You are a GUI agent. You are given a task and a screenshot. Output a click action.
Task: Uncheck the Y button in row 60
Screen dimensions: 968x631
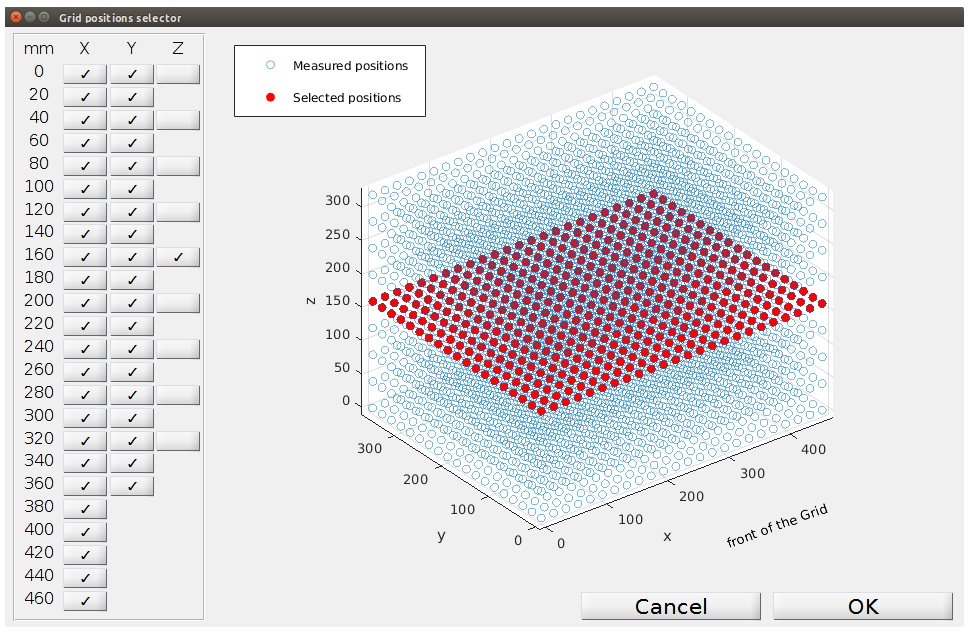pos(132,143)
